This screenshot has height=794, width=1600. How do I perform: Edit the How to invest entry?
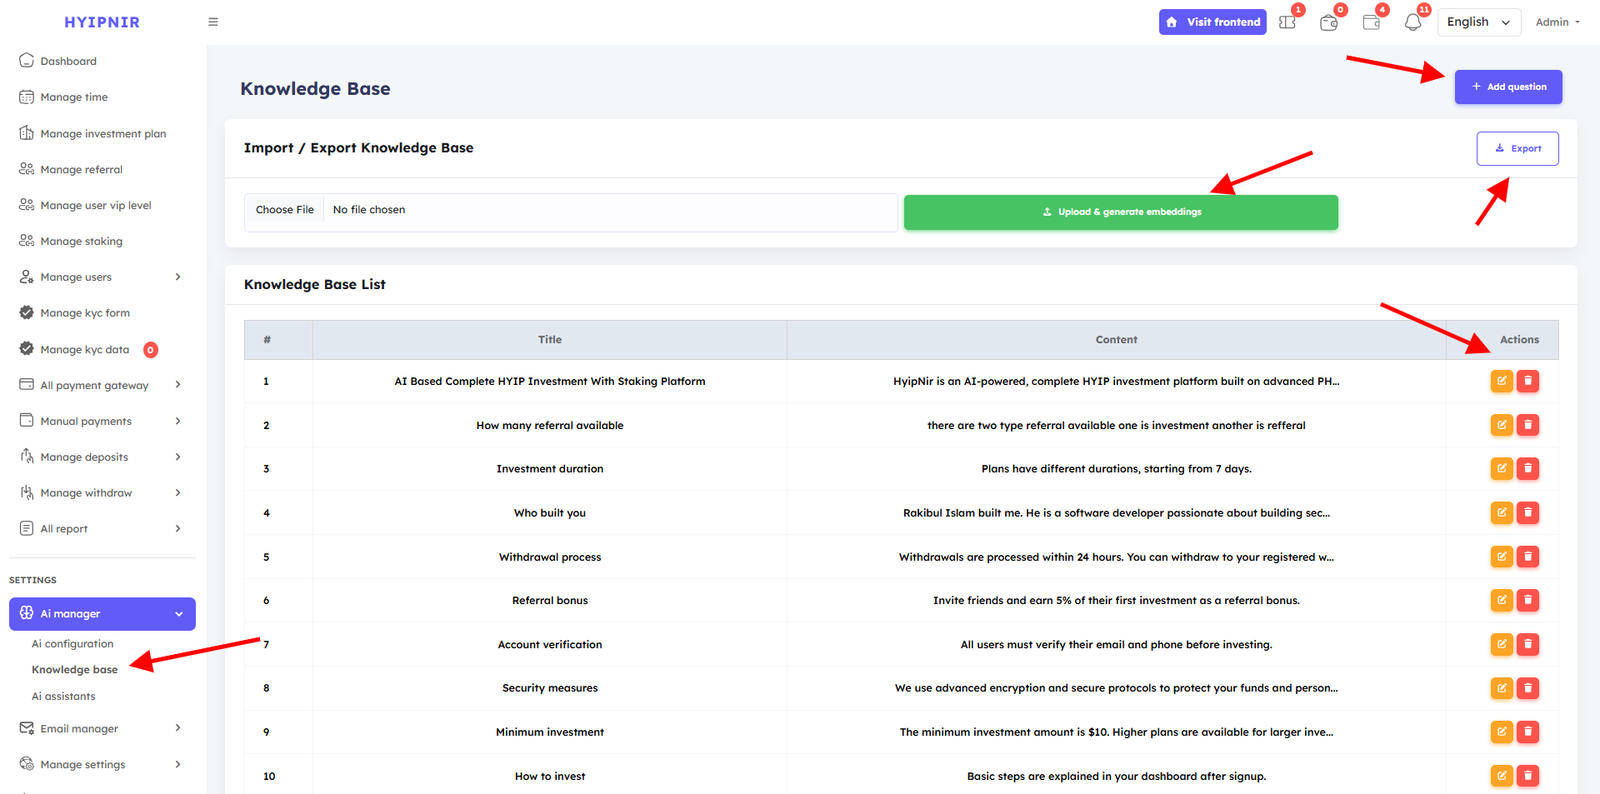(1502, 775)
